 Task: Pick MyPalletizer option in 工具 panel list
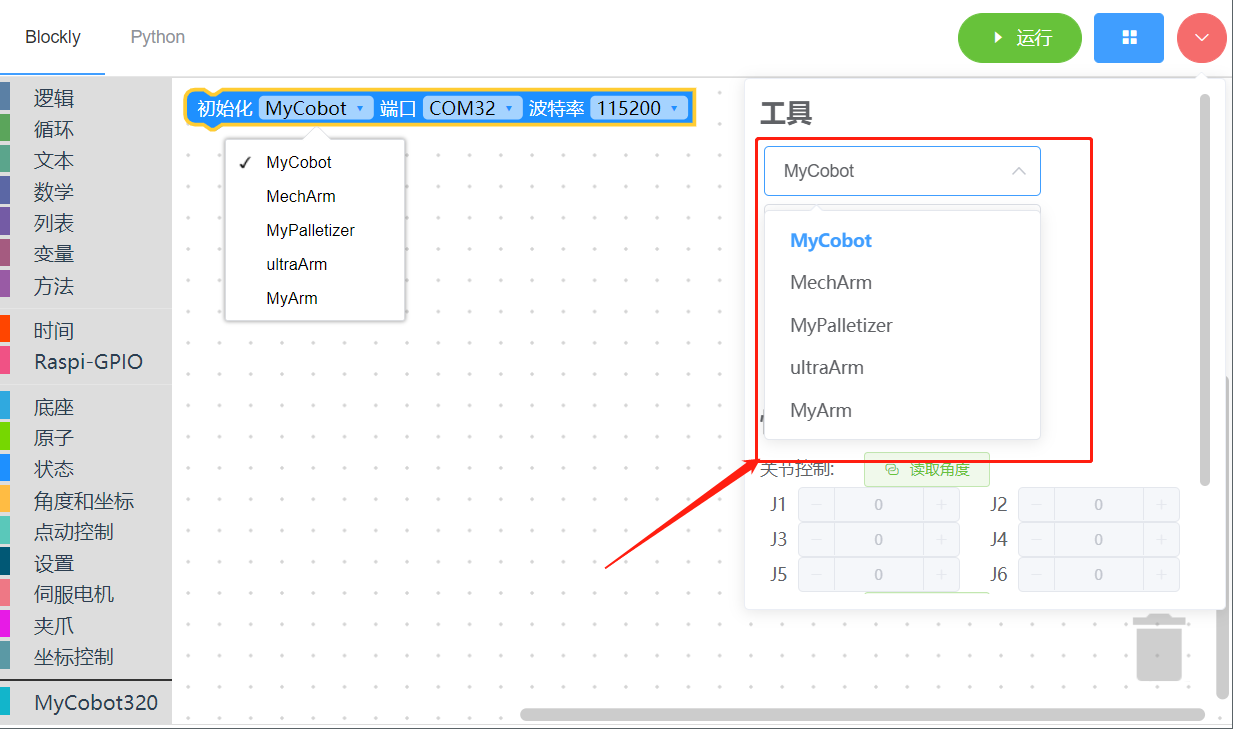click(902, 325)
